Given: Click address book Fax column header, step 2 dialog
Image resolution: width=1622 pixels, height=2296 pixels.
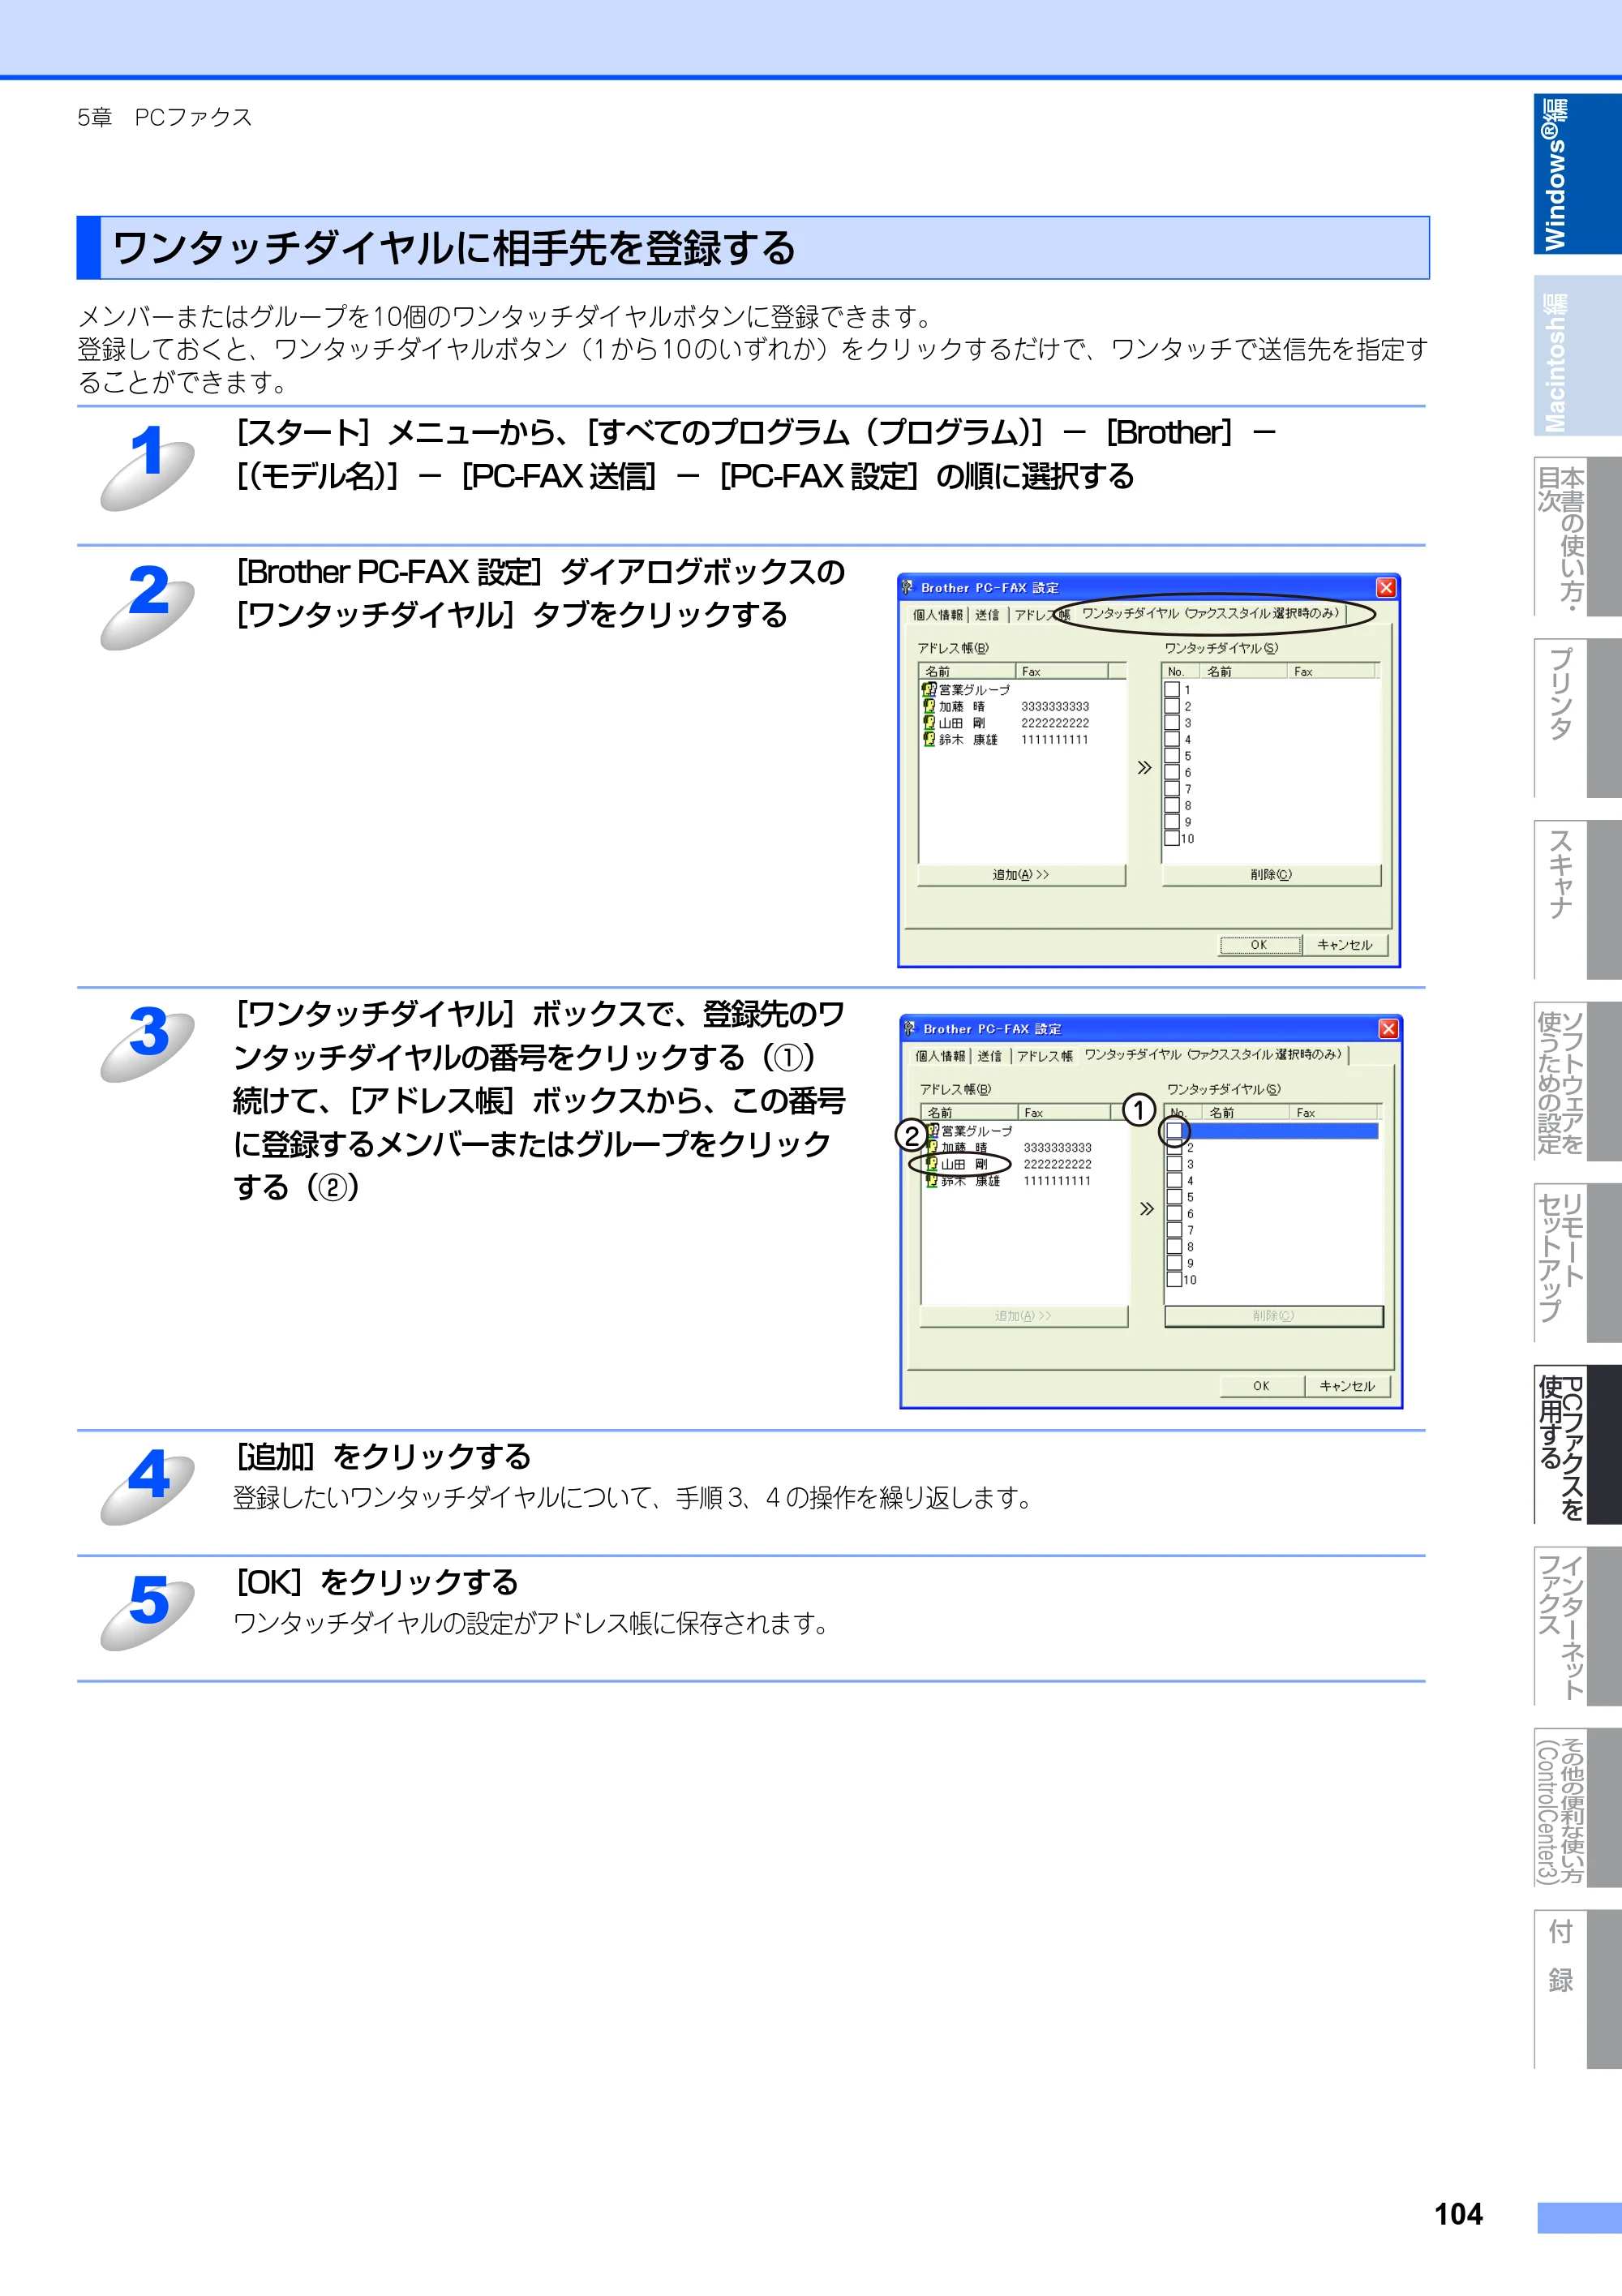Looking at the screenshot, I should point(1061,671).
